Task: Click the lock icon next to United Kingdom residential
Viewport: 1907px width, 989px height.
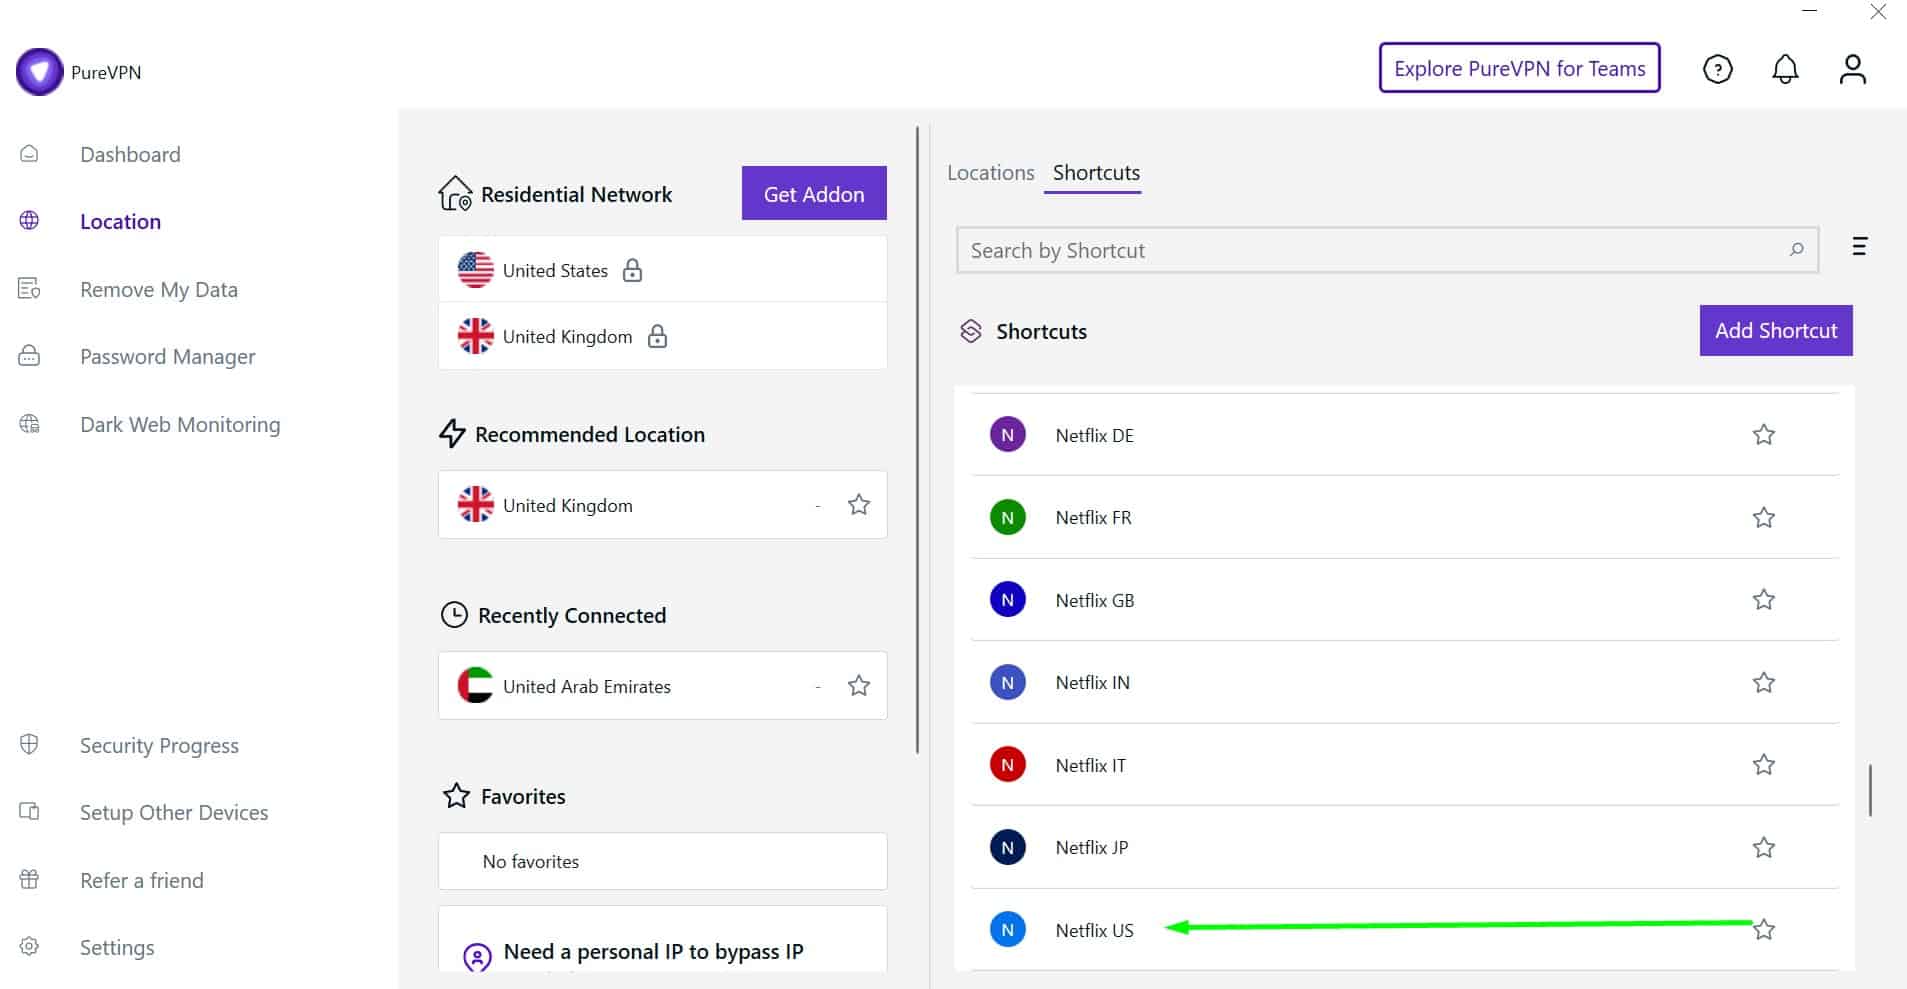Action: pyautogui.click(x=657, y=336)
